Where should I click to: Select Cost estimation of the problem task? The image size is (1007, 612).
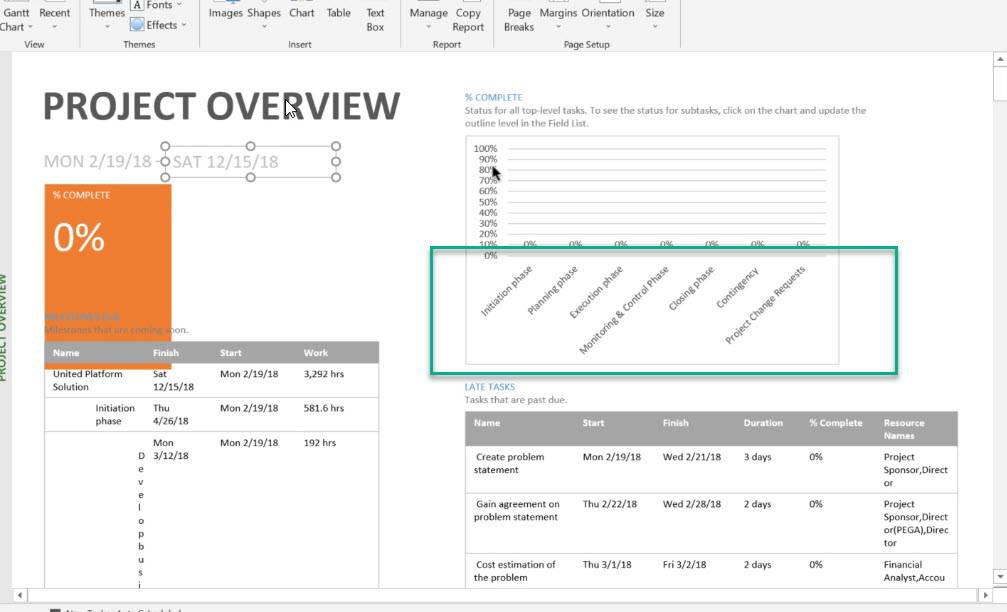514,571
